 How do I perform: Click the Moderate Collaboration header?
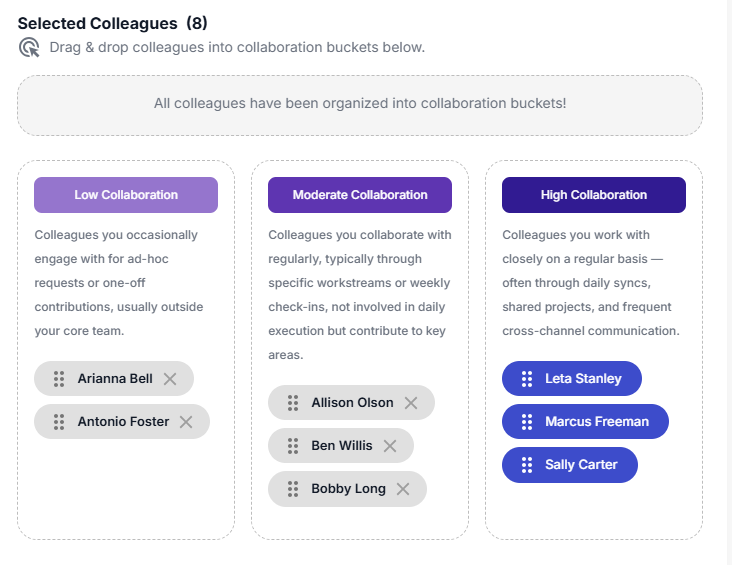point(360,195)
